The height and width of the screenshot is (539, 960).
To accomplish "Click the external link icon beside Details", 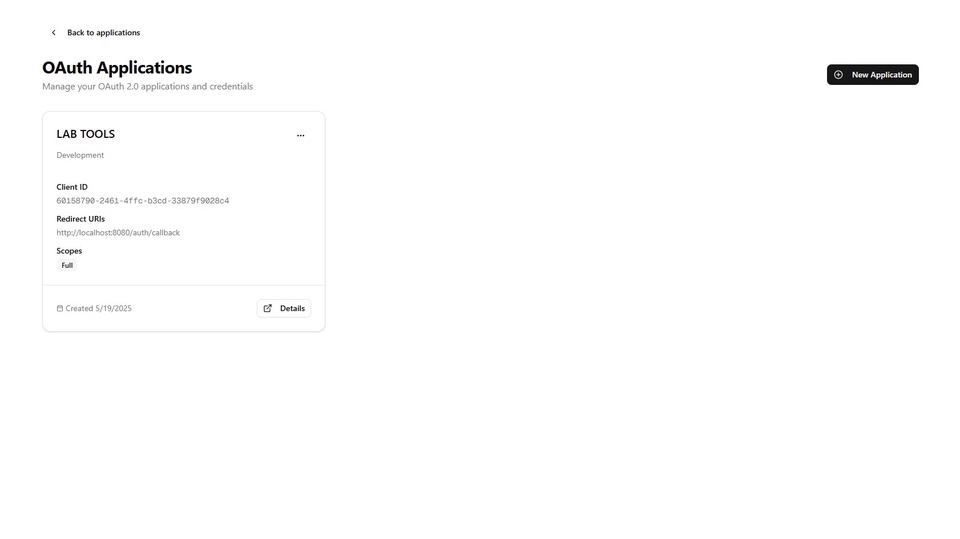I will point(268,309).
